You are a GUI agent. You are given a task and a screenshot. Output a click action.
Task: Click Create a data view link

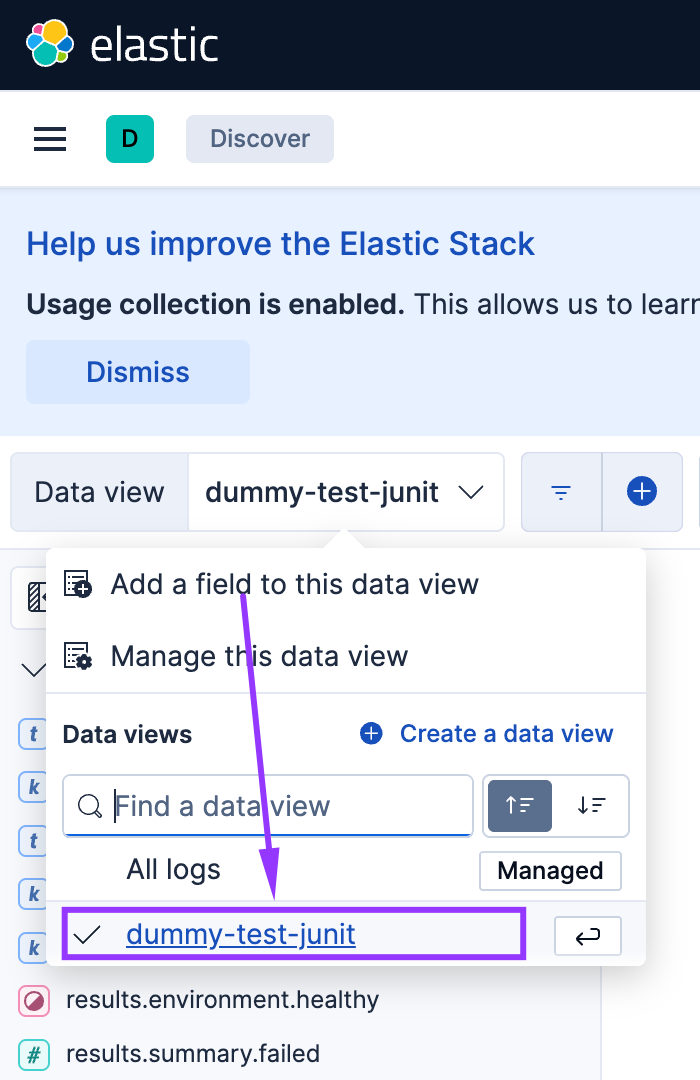[486, 734]
